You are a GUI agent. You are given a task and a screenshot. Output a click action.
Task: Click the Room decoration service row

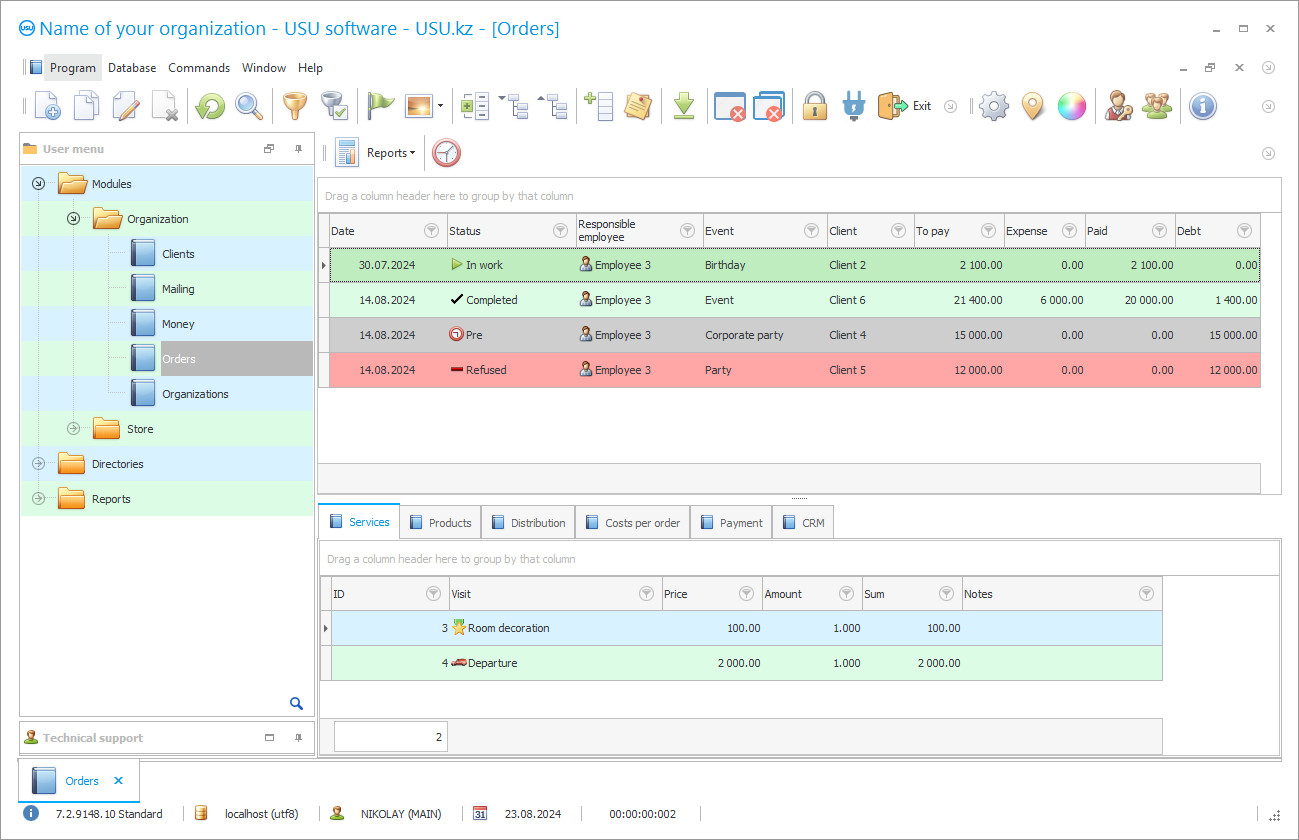click(x=510, y=628)
